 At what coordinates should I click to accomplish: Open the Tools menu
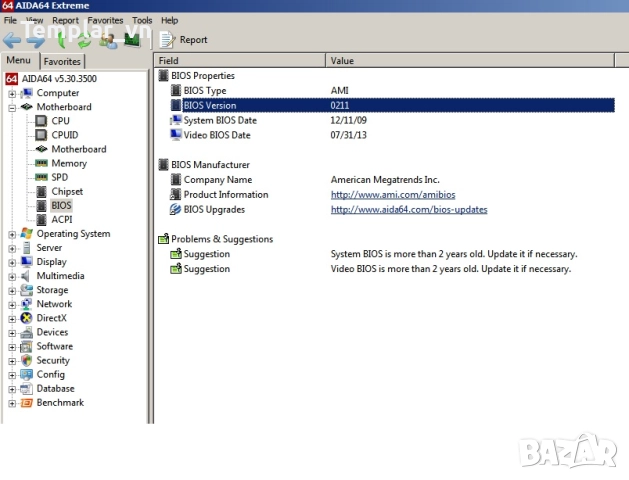click(x=142, y=20)
